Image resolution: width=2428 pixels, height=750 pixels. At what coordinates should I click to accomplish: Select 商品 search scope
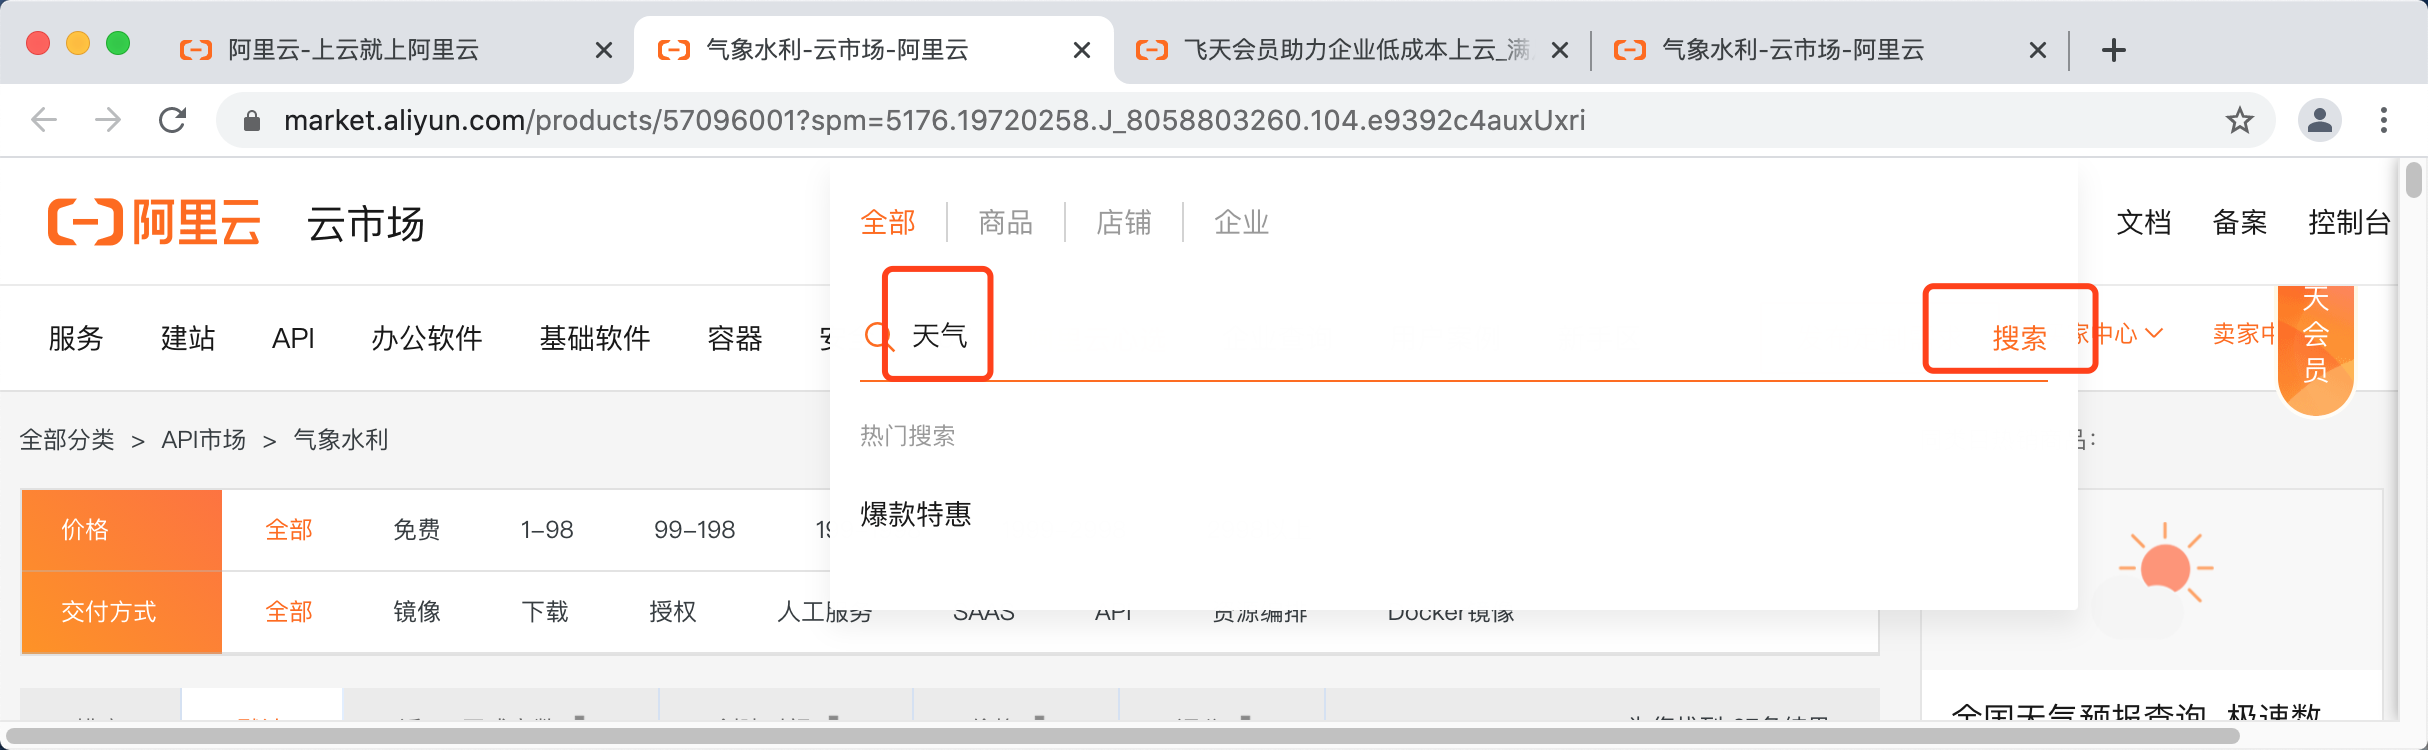(1006, 222)
